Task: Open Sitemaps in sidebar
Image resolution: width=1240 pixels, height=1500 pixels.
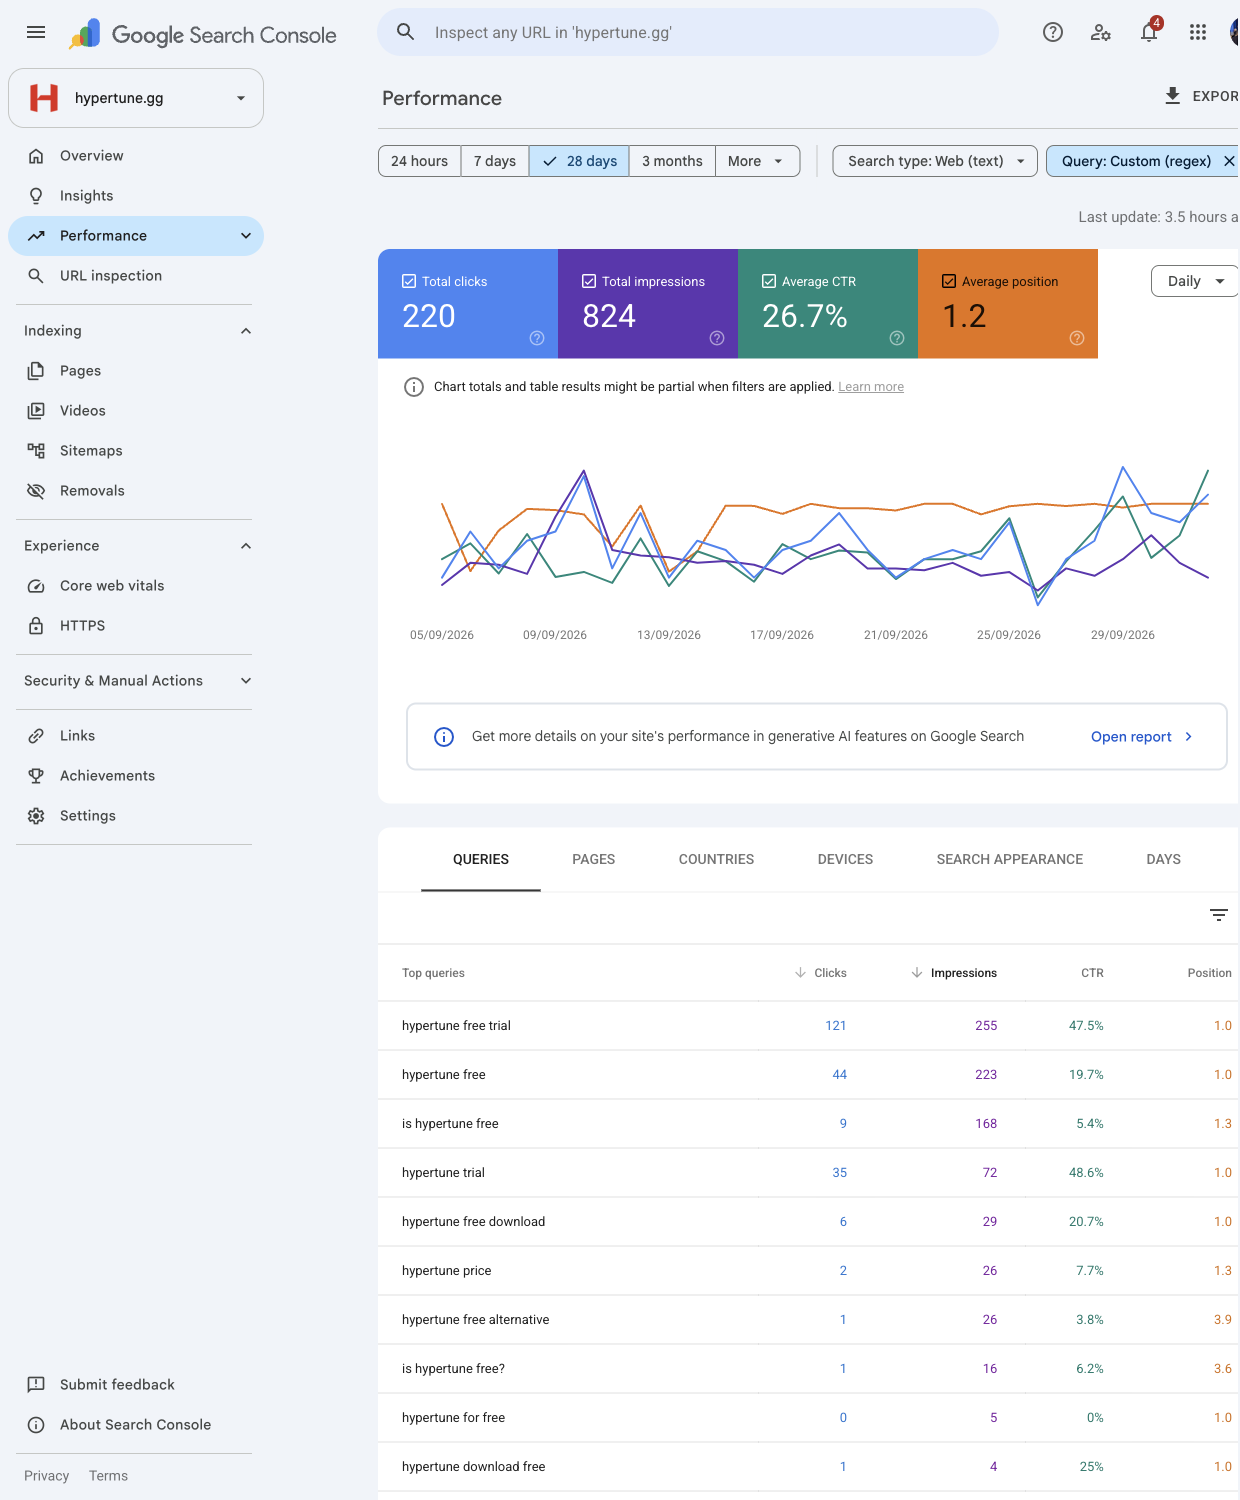Action: click(x=136, y=451)
